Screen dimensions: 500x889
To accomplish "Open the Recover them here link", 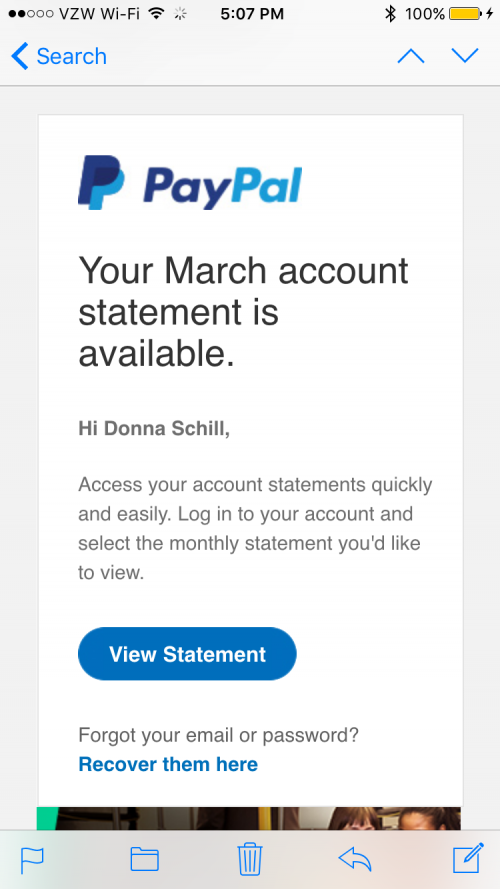I will click(x=168, y=764).
